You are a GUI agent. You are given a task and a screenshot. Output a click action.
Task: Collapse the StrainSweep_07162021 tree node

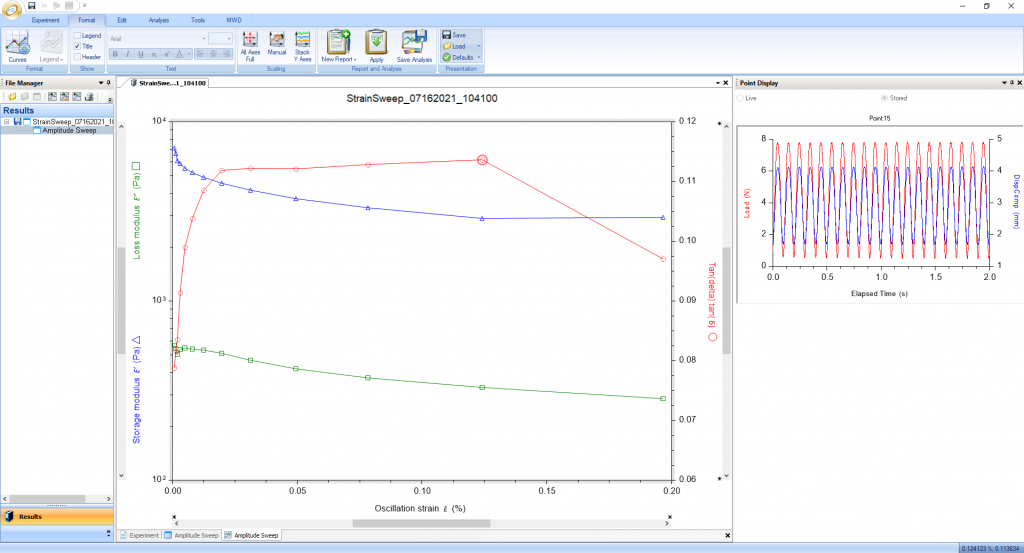click(7, 121)
